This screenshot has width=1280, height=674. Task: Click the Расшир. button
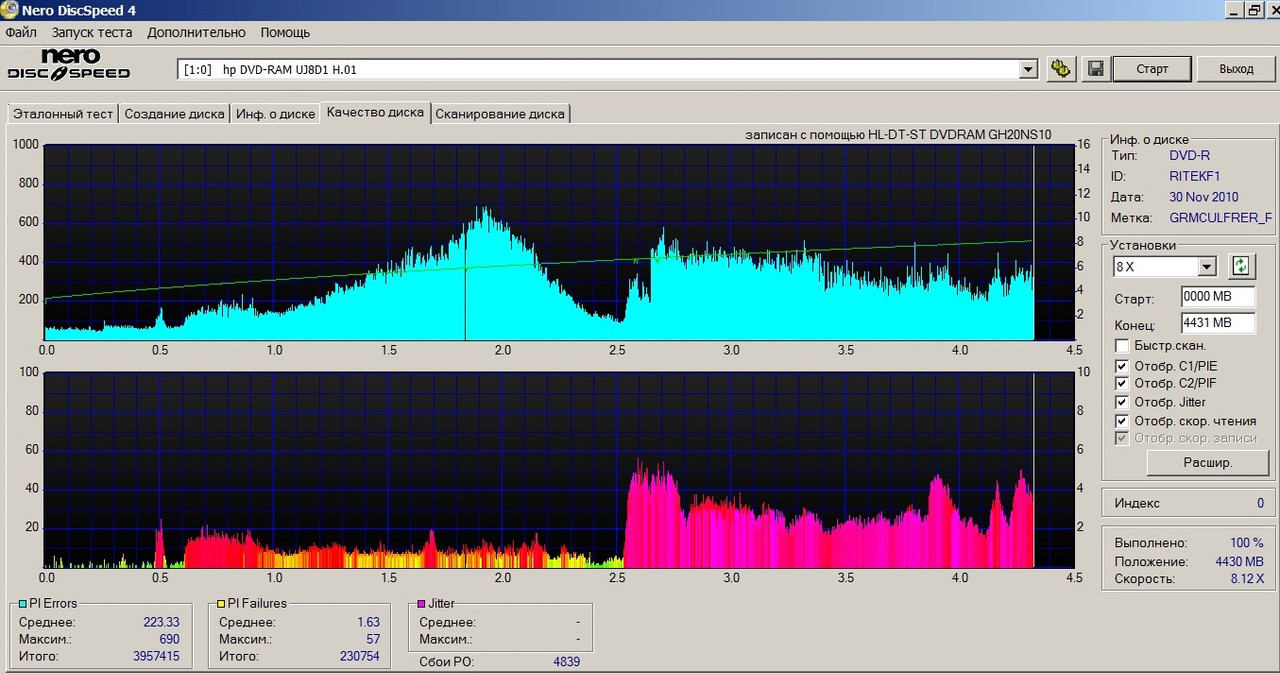click(x=1208, y=463)
